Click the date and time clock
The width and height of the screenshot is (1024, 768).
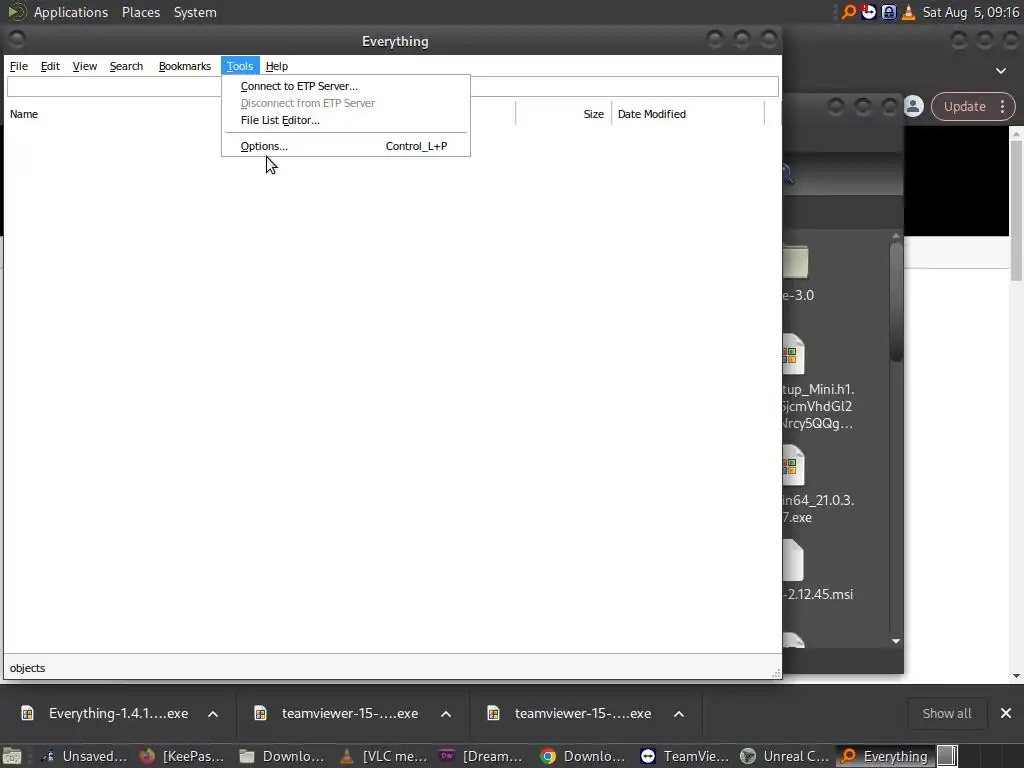click(x=970, y=12)
